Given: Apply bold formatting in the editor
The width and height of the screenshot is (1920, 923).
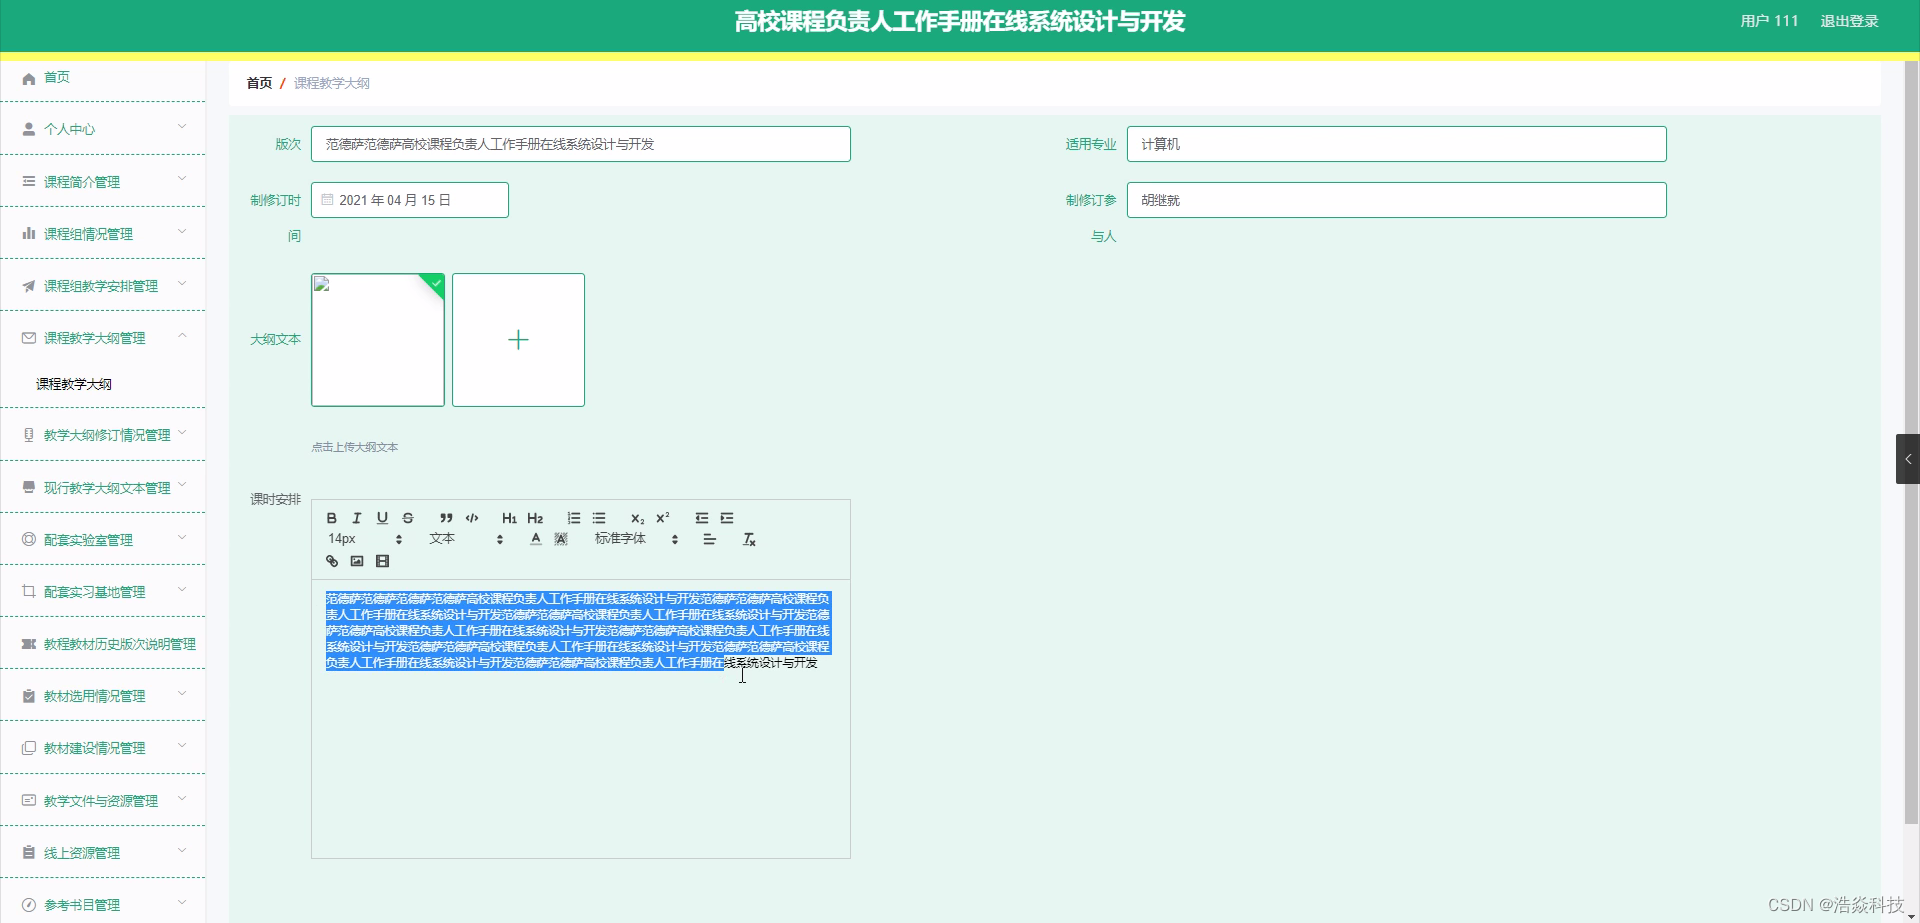Looking at the screenshot, I should [331, 517].
